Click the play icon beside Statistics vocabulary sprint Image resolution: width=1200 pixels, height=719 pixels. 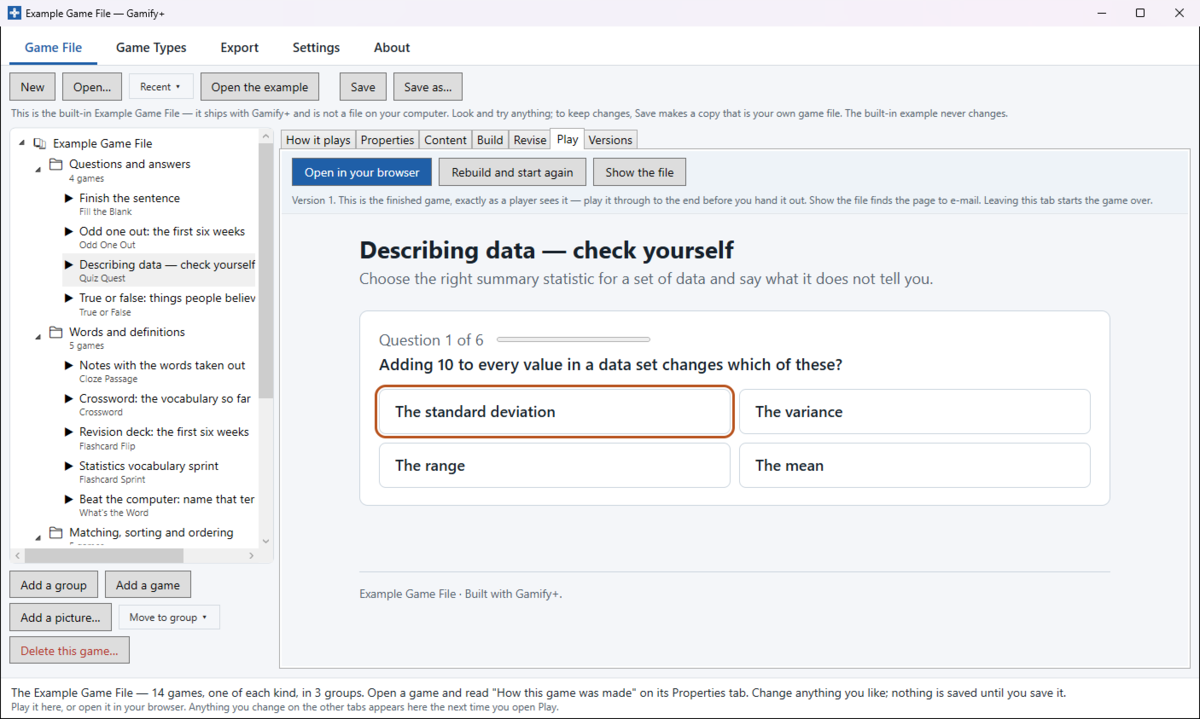click(69, 466)
